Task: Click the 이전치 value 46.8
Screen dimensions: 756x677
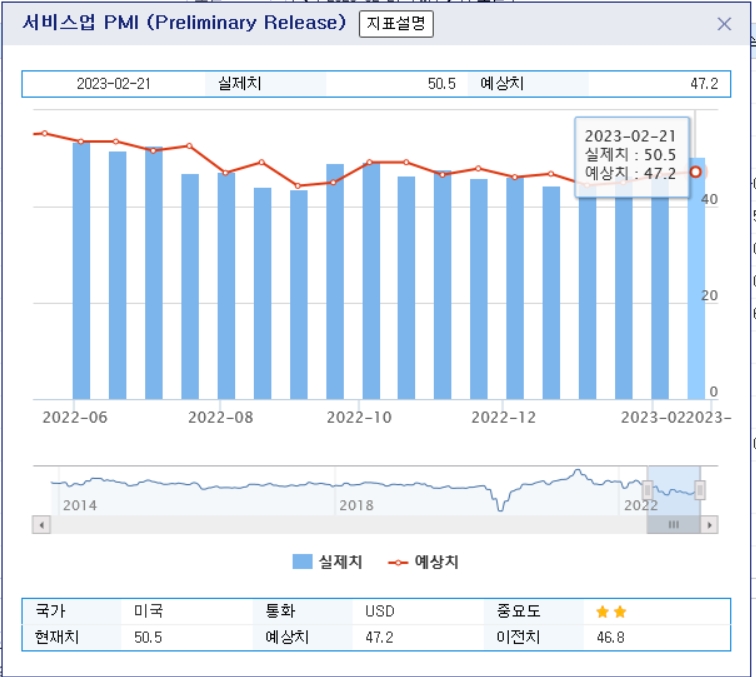Action: click(x=610, y=637)
